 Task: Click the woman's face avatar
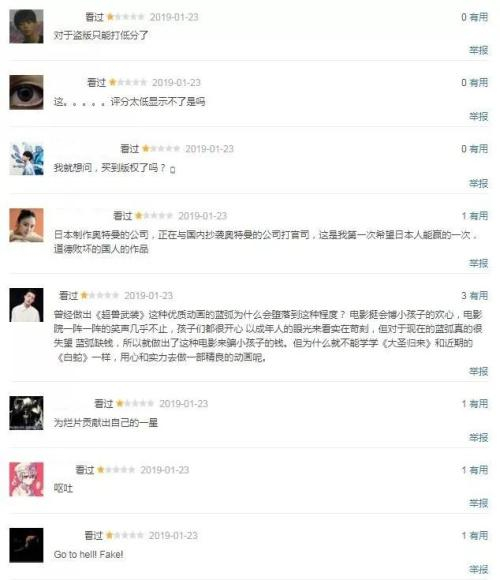tap(26, 225)
